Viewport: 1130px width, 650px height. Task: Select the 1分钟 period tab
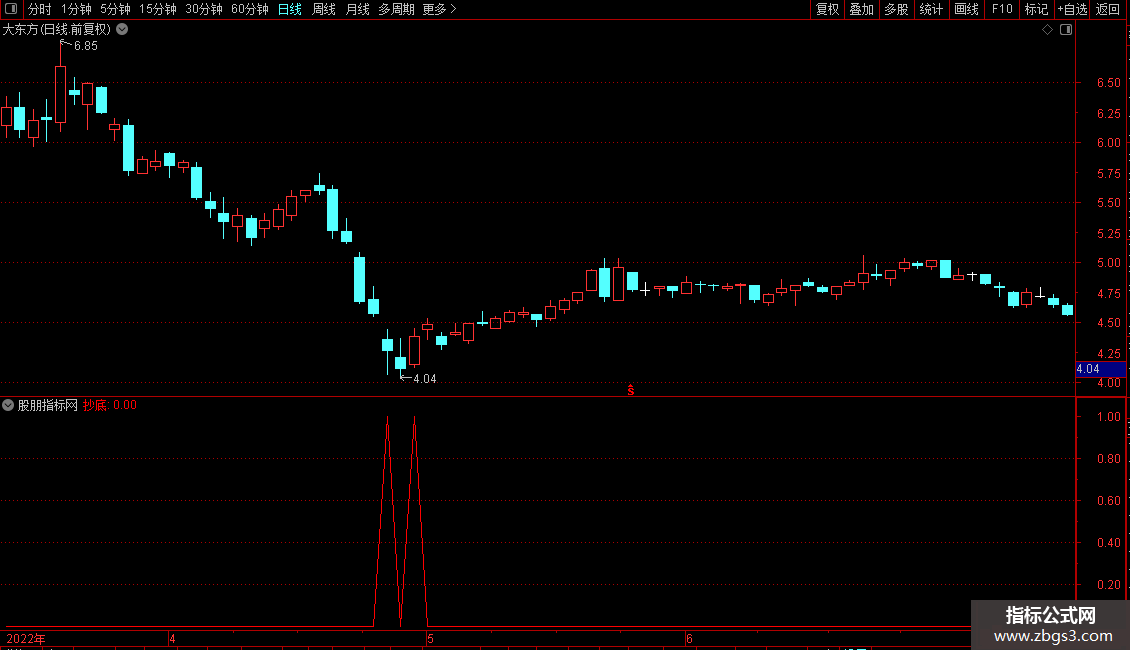tap(76, 9)
